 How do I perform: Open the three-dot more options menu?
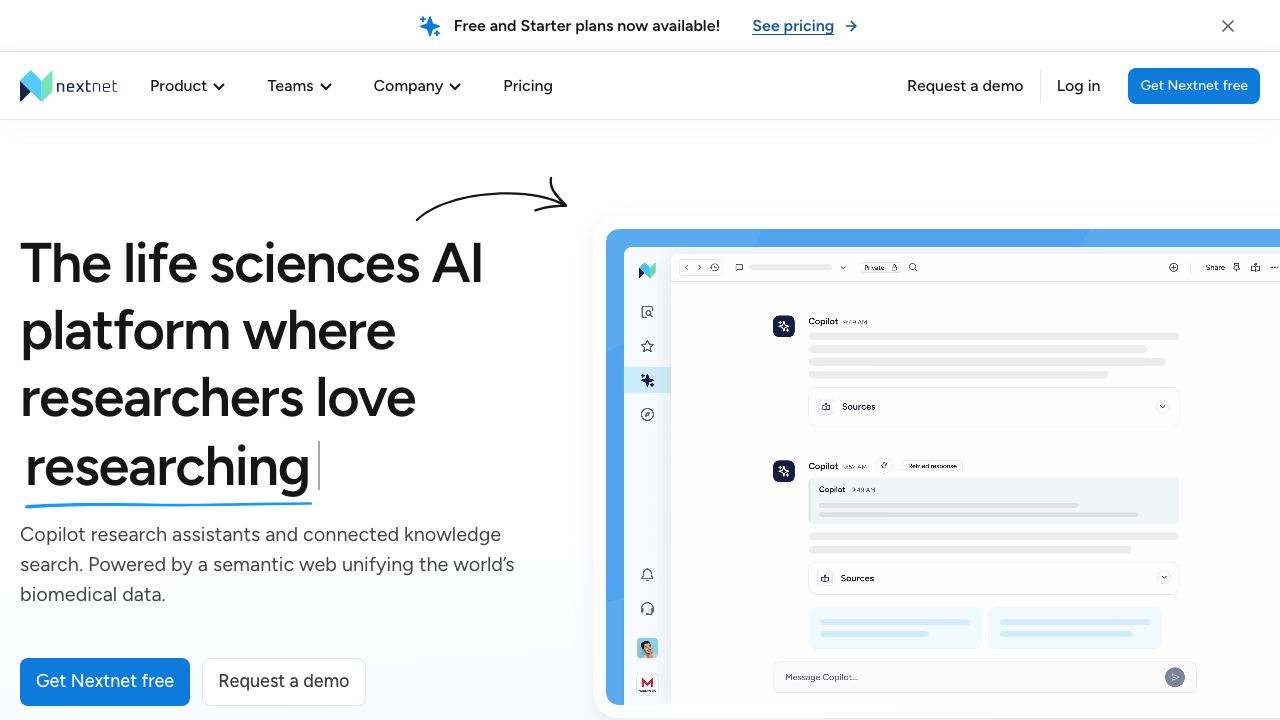(x=1274, y=267)
